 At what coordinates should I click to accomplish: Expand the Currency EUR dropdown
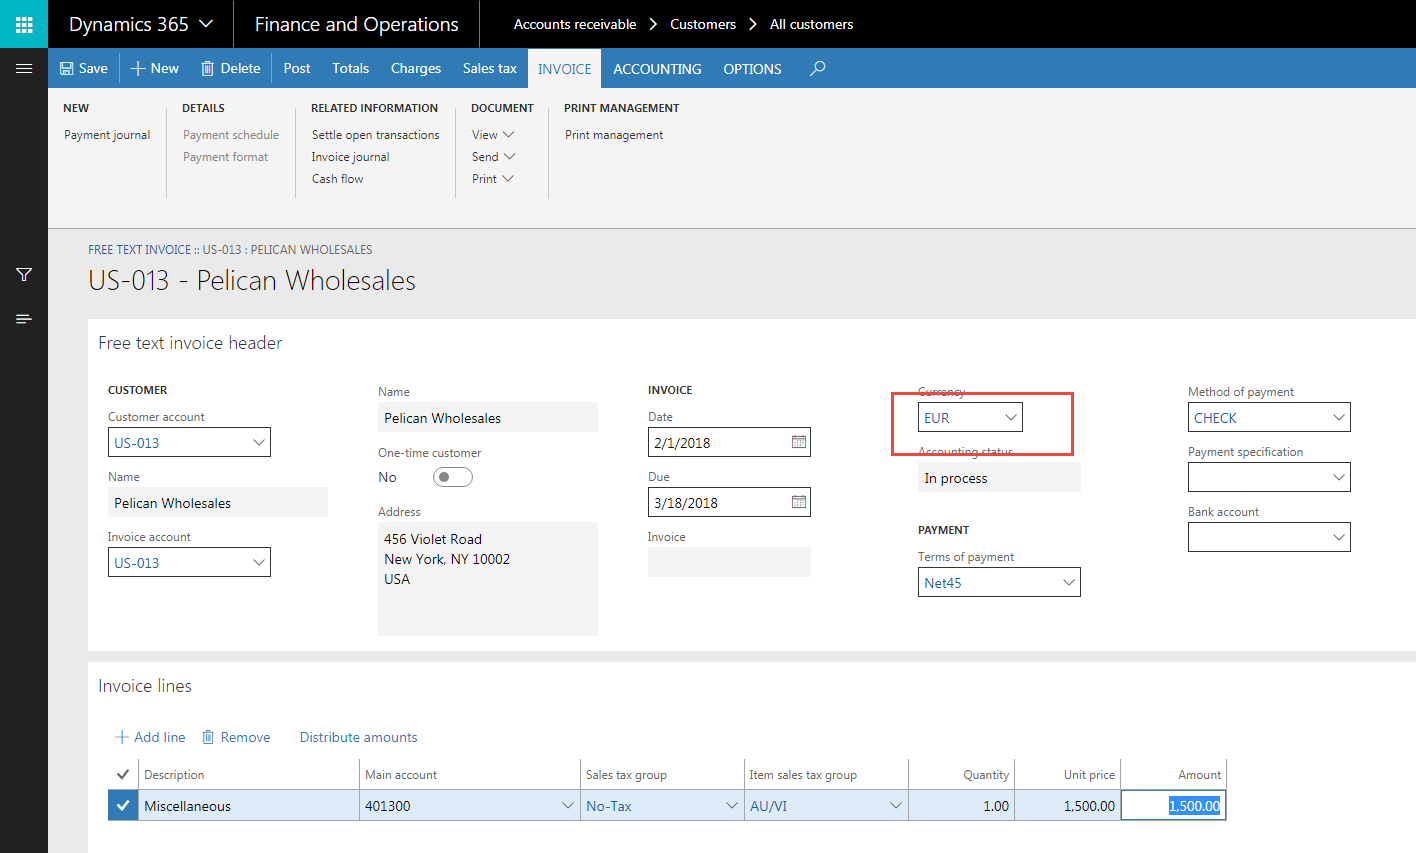click(1011, 418)
